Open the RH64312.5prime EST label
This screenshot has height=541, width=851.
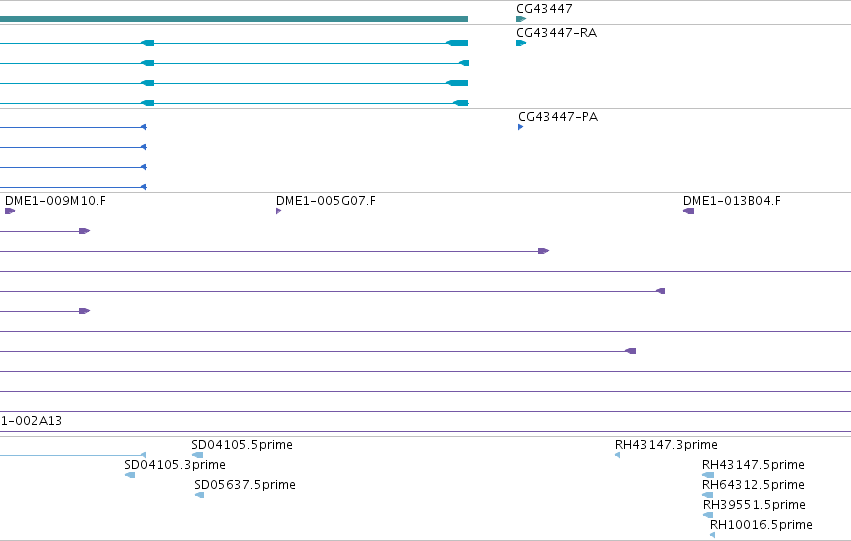tap(753, 485)
